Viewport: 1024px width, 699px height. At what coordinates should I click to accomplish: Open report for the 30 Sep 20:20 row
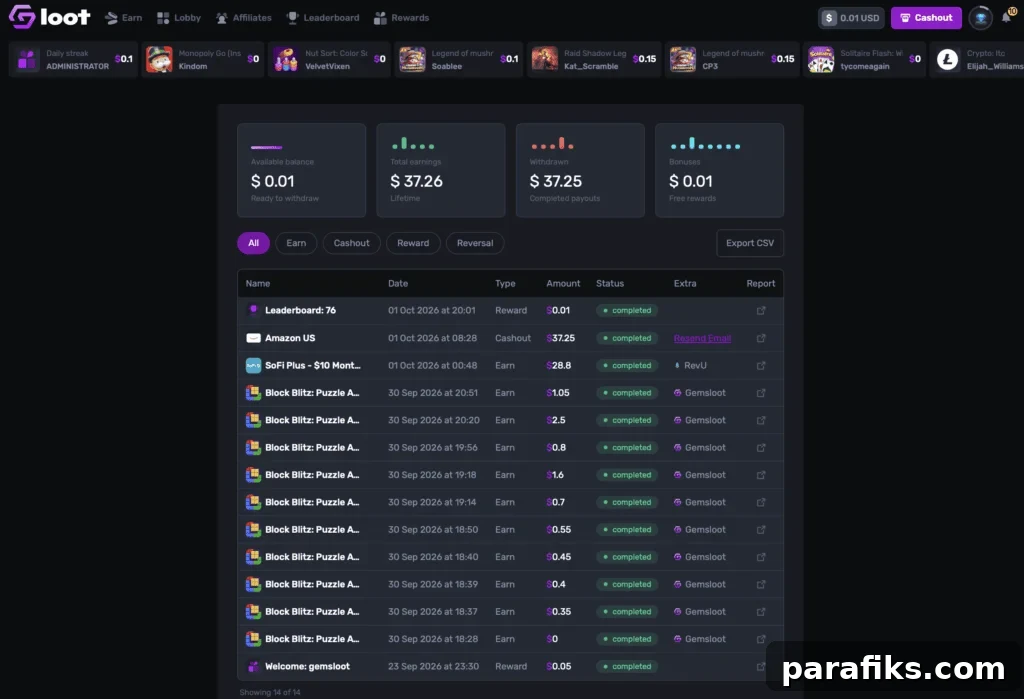(761, 421)
